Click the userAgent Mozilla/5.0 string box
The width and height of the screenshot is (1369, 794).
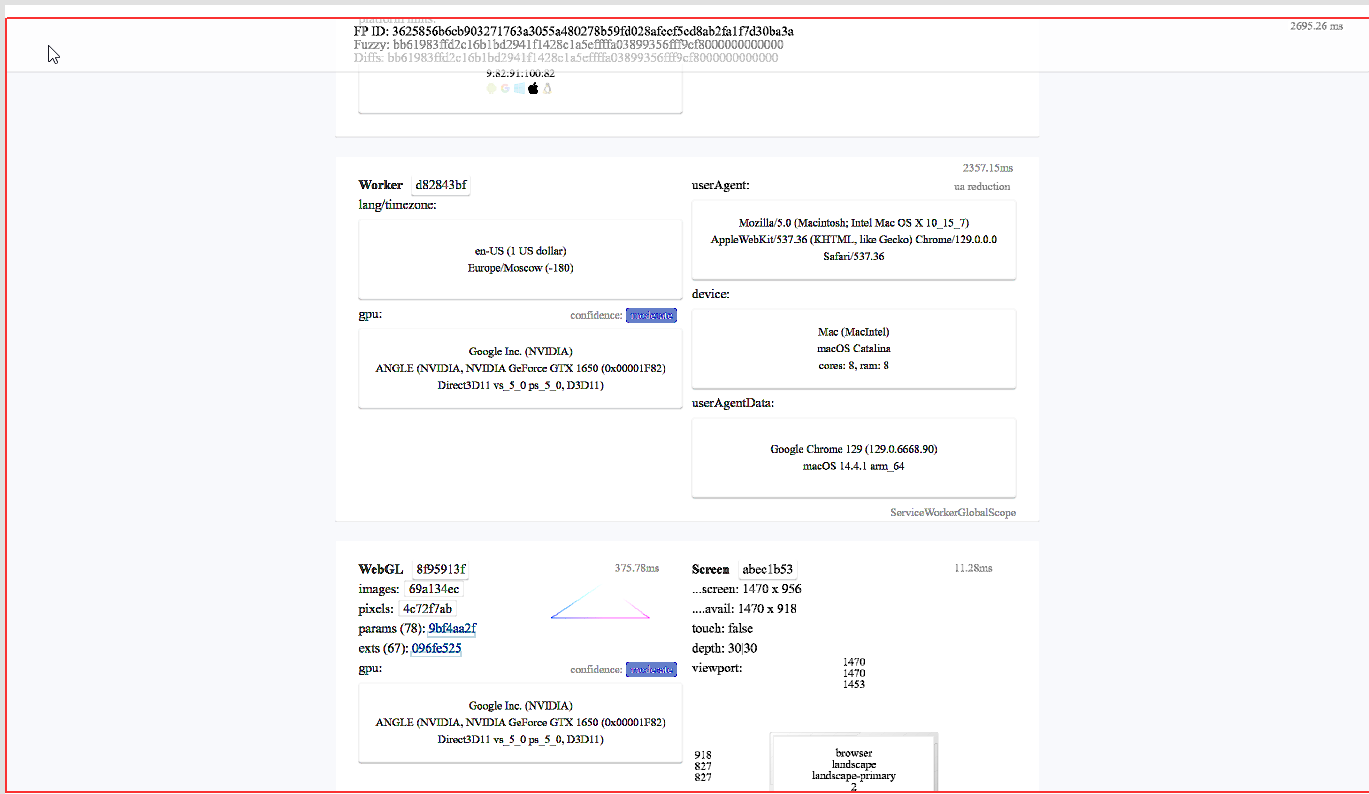[853, 240]
